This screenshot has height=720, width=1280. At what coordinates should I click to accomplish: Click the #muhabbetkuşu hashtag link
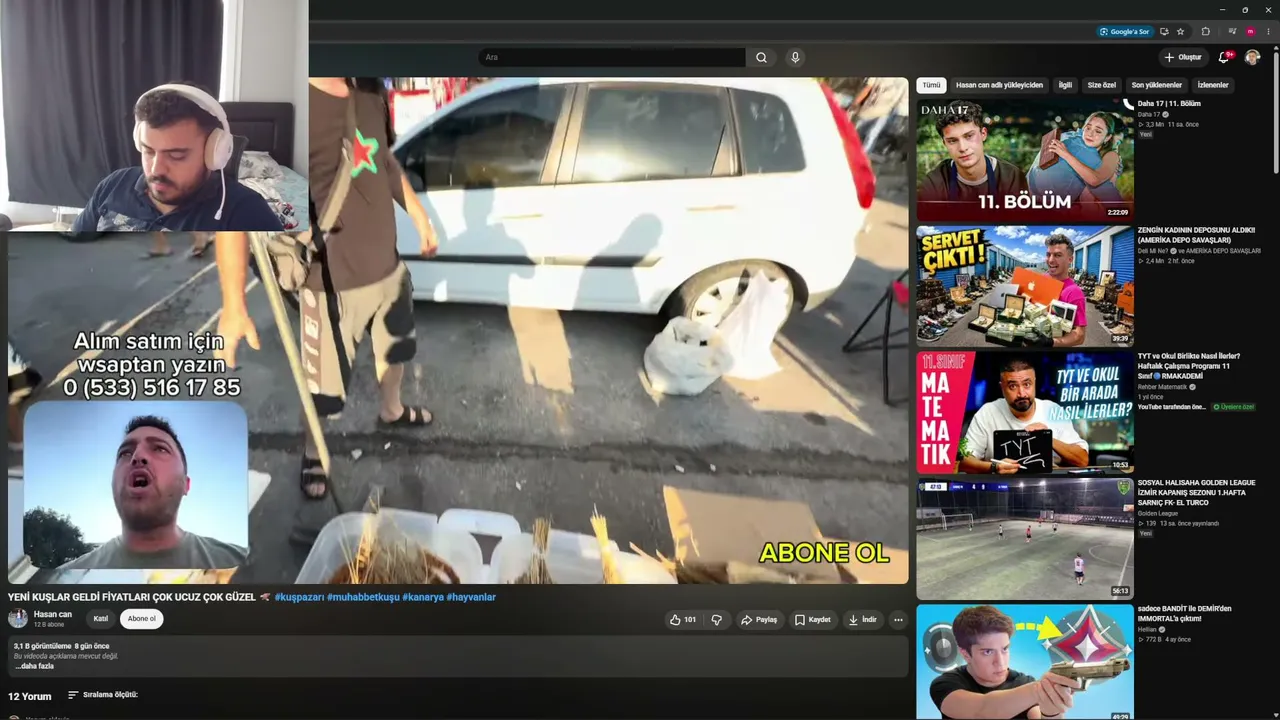point(363,597)
